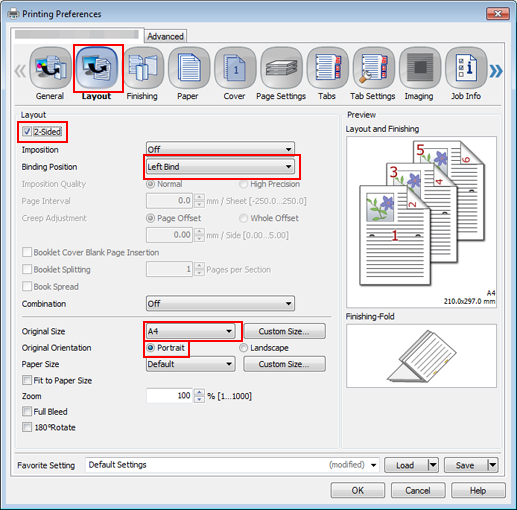The width and height of the screenshot is (517, 510).
Task: Click Custom Size next to Original Size
Action: point(284,331)
